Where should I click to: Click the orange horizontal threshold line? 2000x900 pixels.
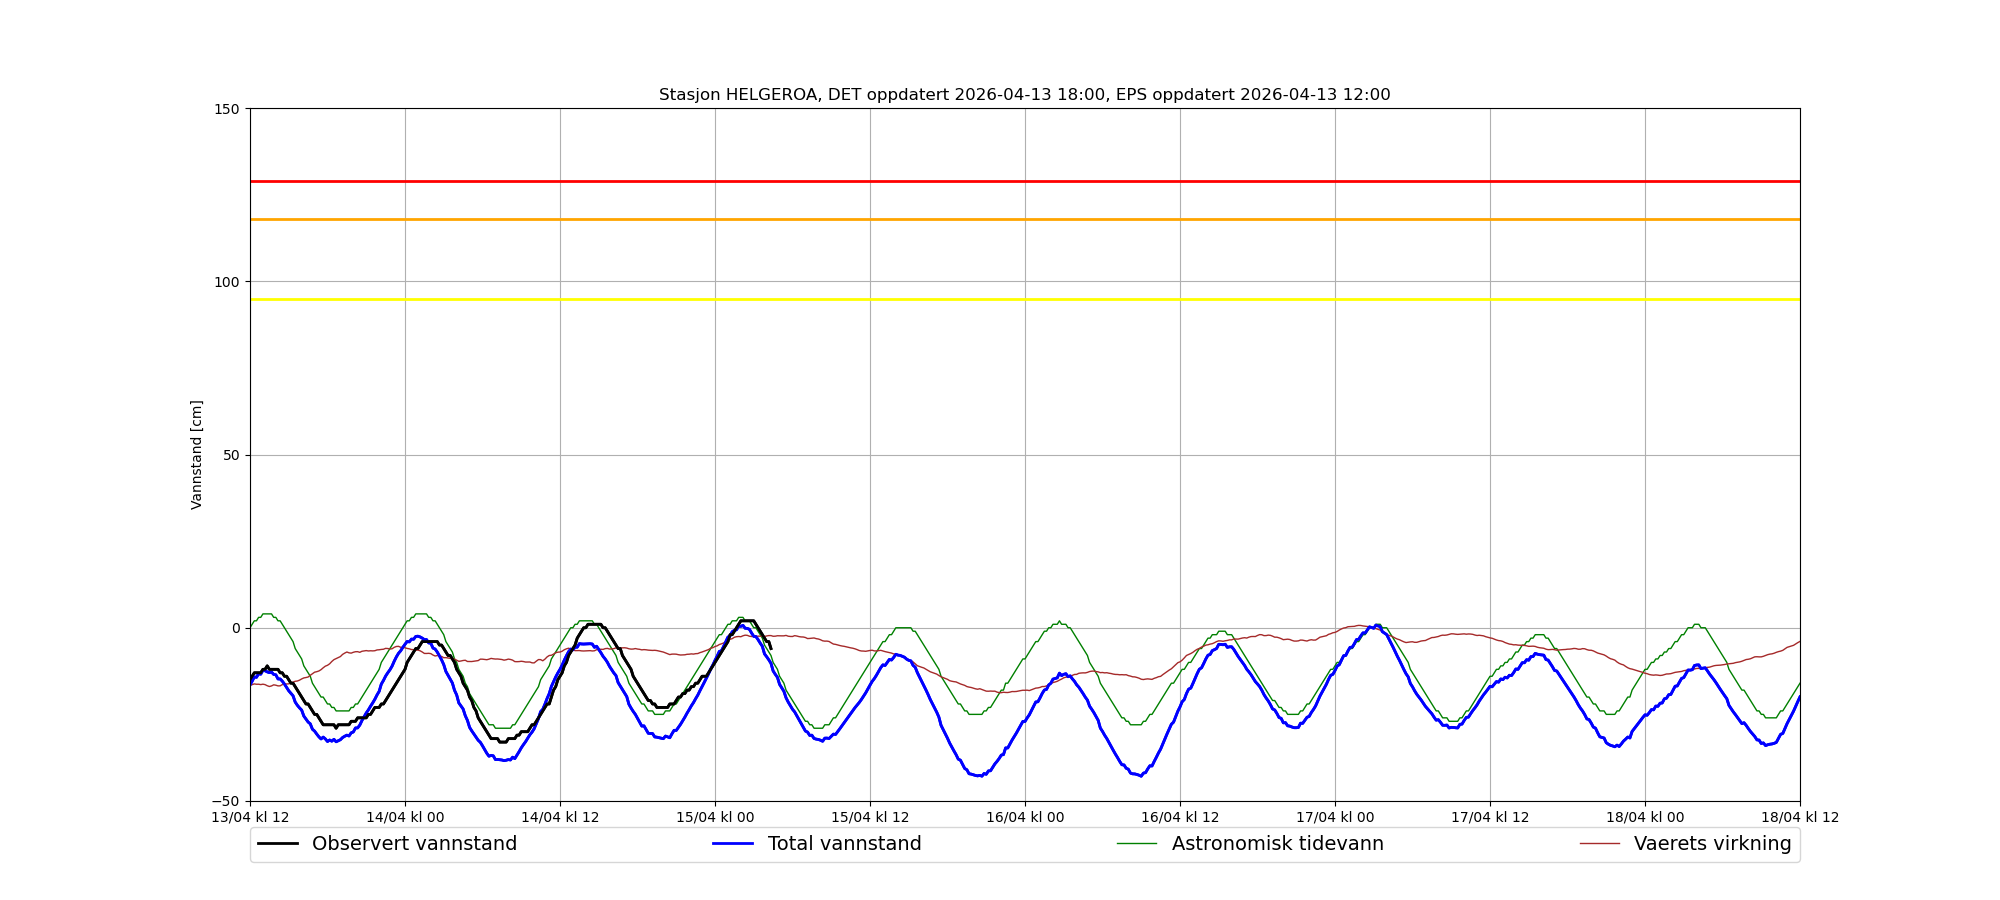point(1024,219)
